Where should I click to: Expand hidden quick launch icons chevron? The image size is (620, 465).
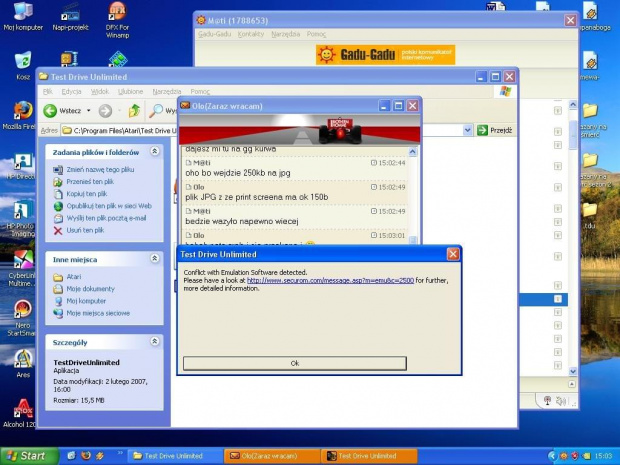(x=120, y=453)
